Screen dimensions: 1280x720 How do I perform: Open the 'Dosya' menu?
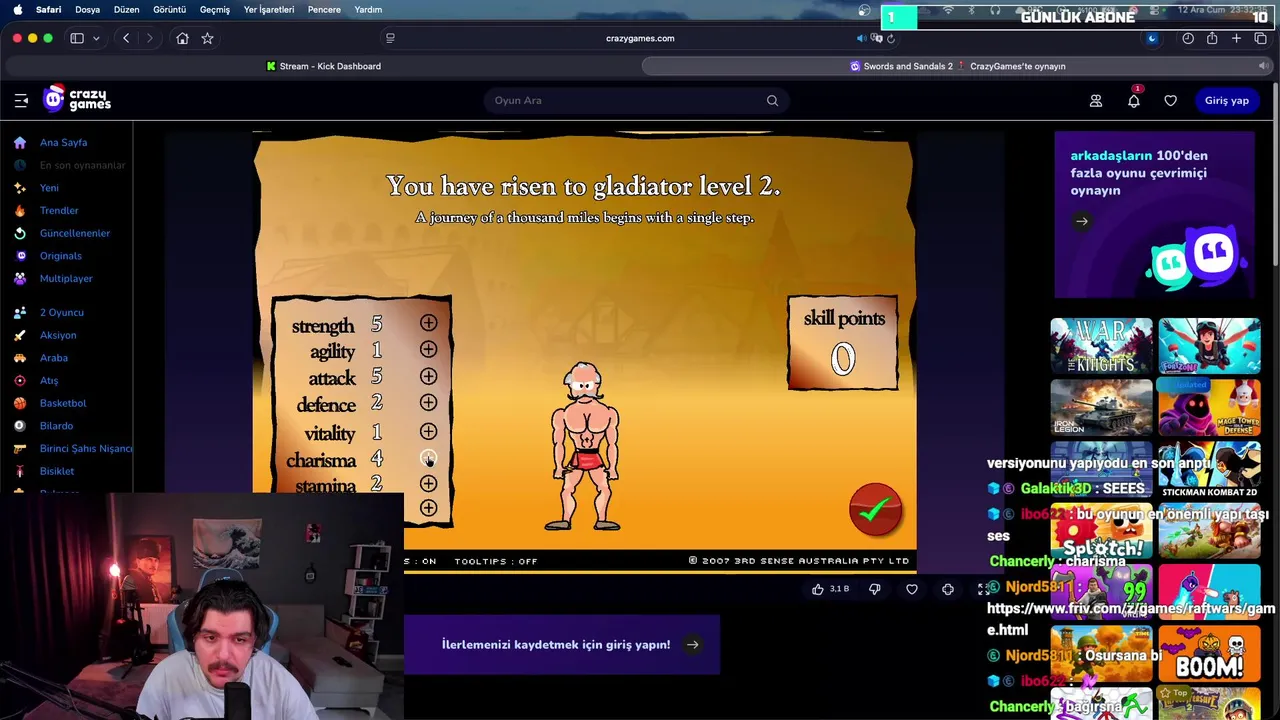click(88, 9)
